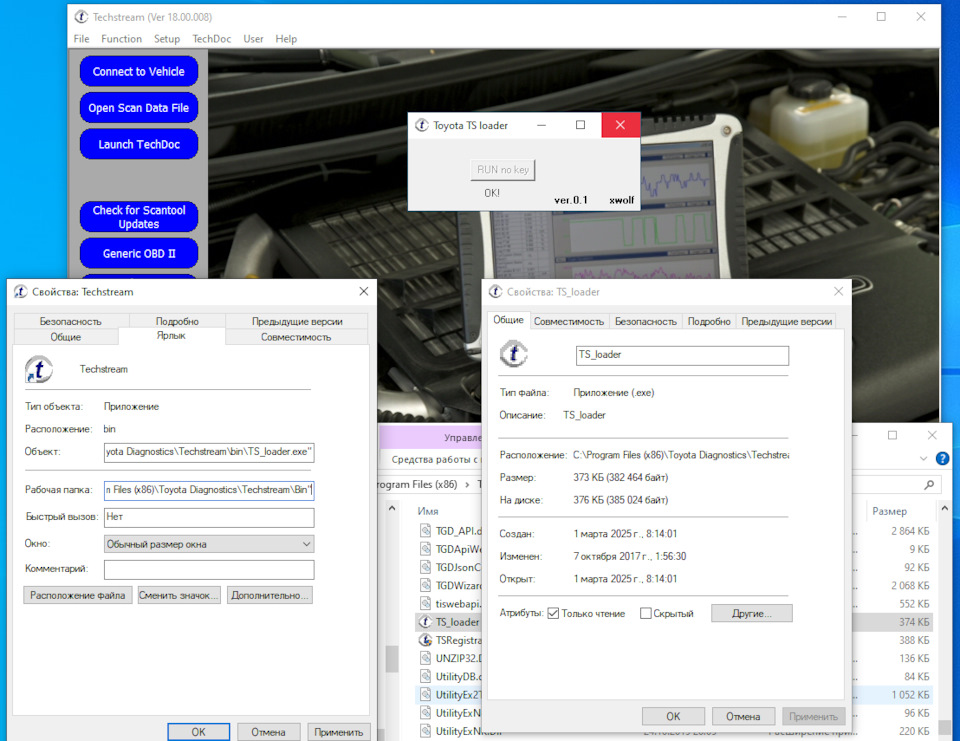Switch to Безопасность tab in Techstream properties
Screen dimensions: 960x741
click(71, 321)
